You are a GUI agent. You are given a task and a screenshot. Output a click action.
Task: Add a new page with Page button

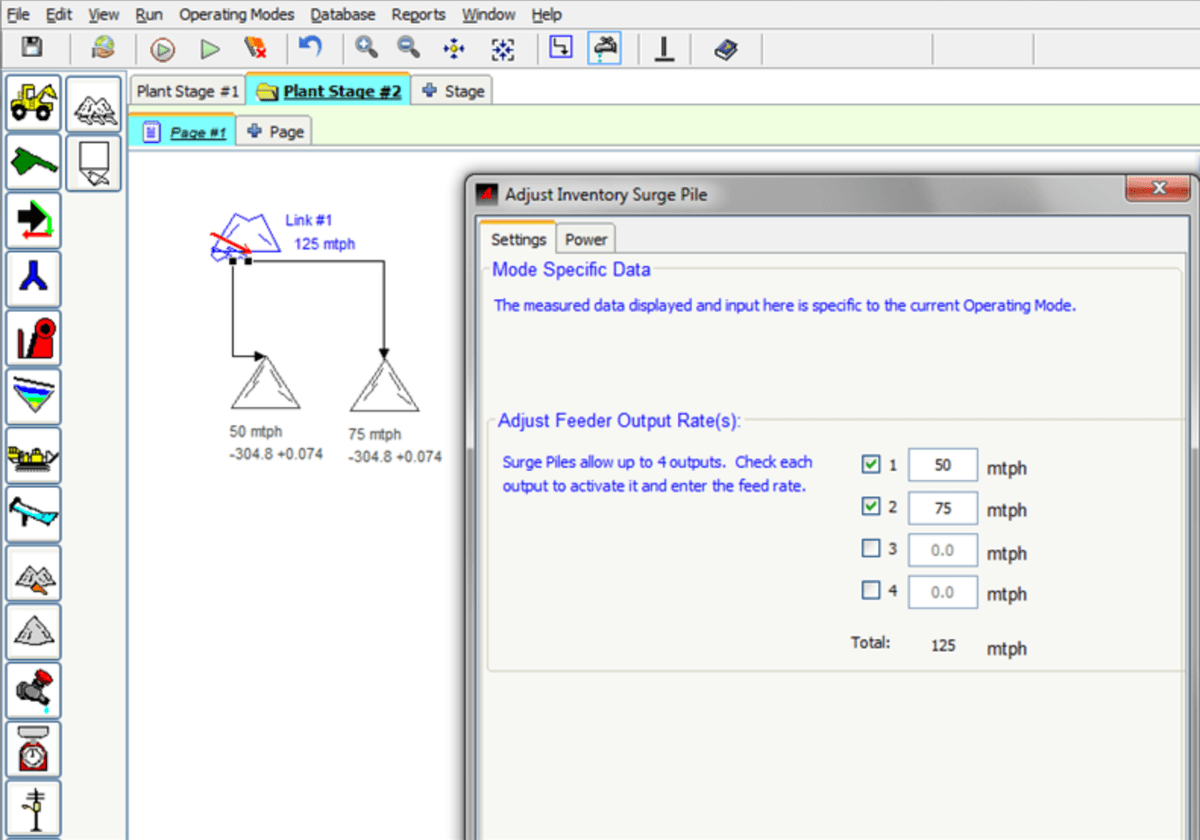[x=275, y=132]
